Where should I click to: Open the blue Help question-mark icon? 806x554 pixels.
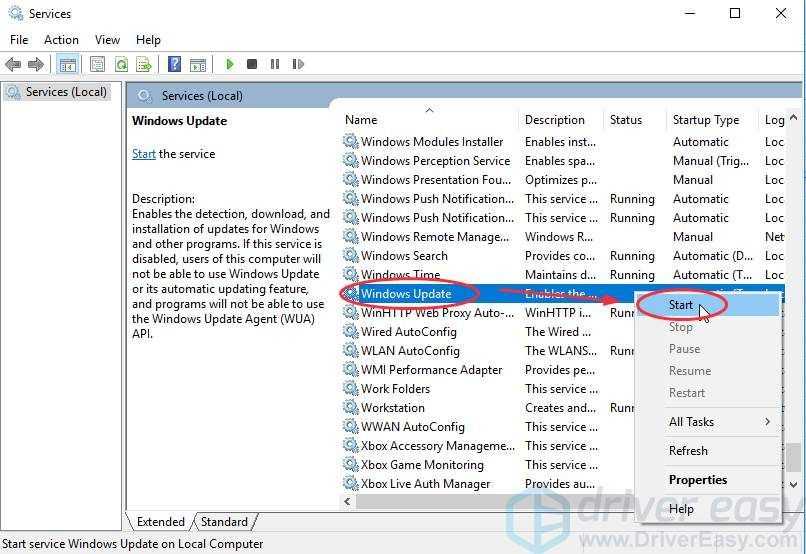click(175, 64)
